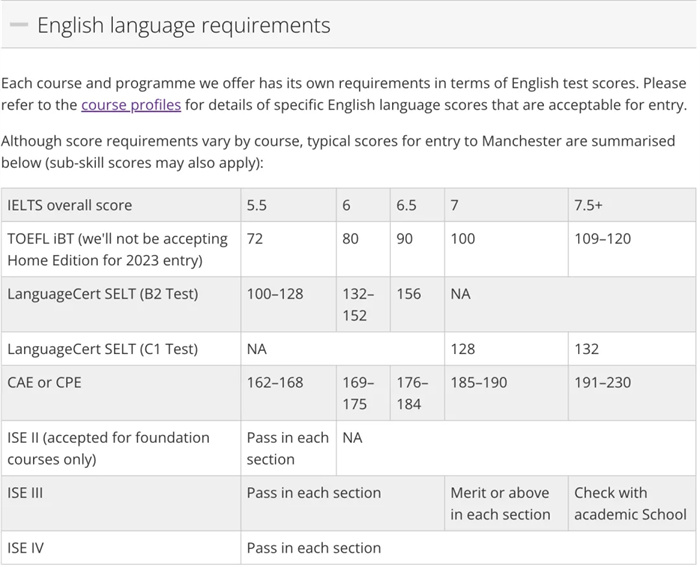Click Check with academic School cell
The width and height of the screenshot is (700, 567).
tap(632, 504)
